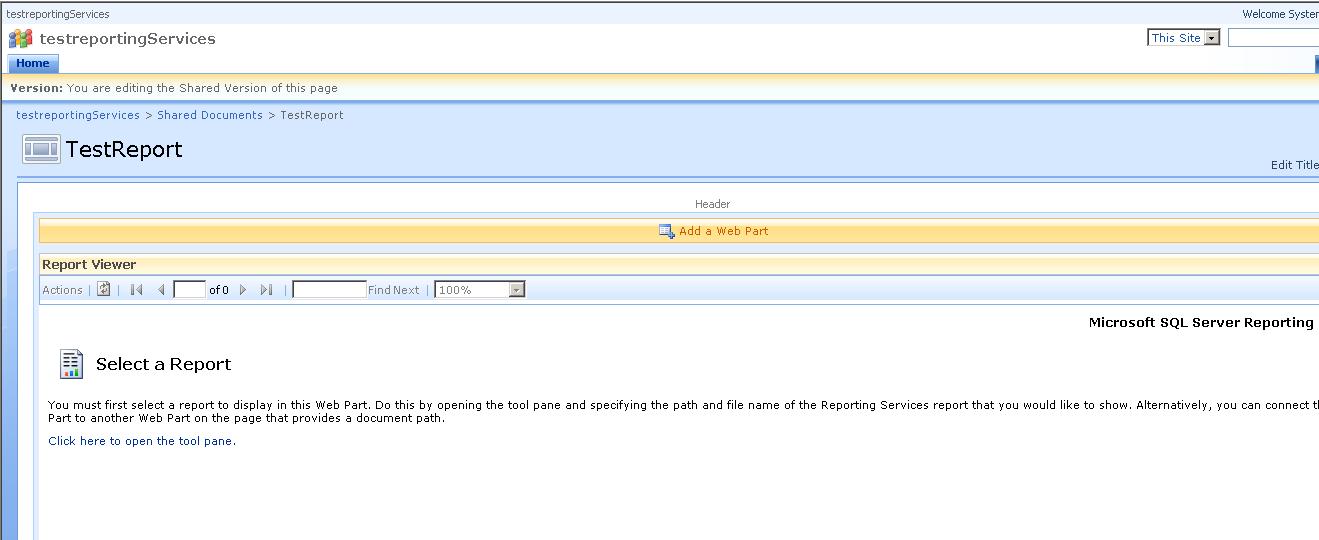Click the find text input field
Image resolution: width=1319 pixels, height=540 pixels.
329,290
